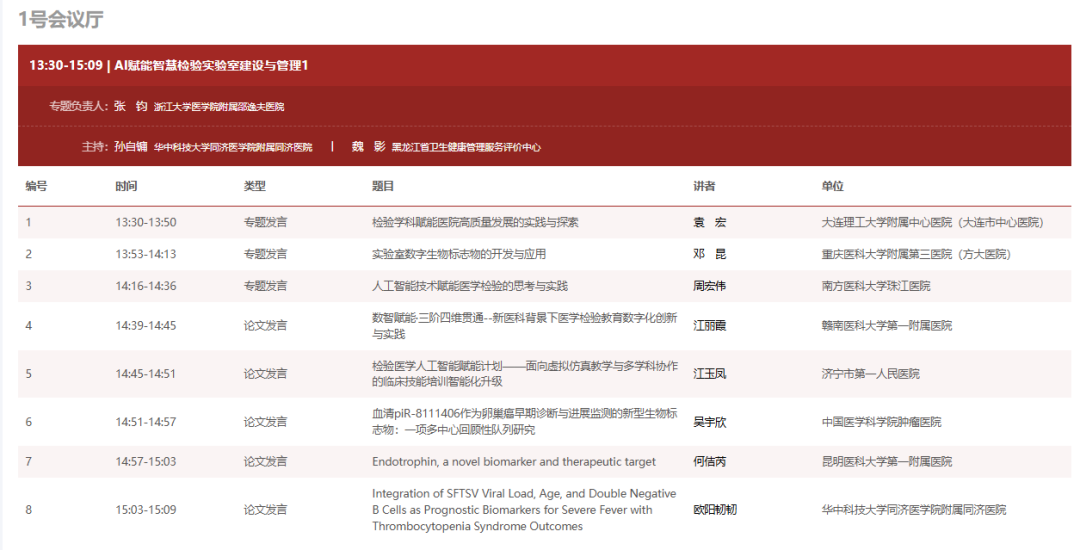
Task: Select title '检验学科赋能医院高质量发展的实践与探索'
Action: [475, 222]
